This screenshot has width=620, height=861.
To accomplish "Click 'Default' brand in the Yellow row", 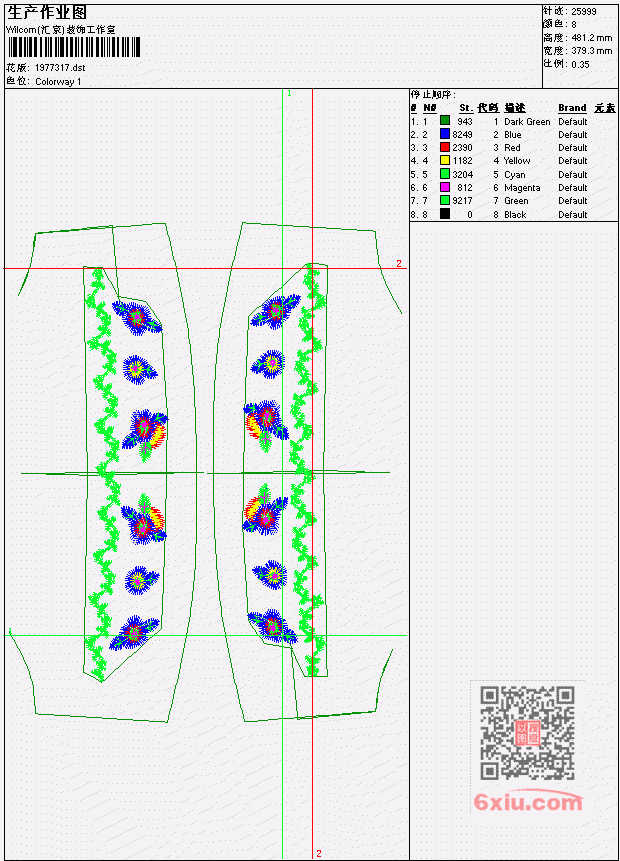I will pyautogui.click(x=573, y=161).
